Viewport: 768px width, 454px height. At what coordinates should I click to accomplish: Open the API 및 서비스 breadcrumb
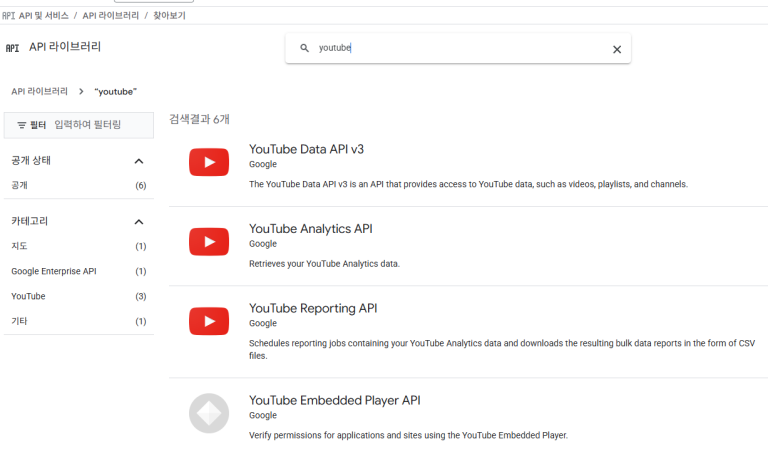coord(44,16)
